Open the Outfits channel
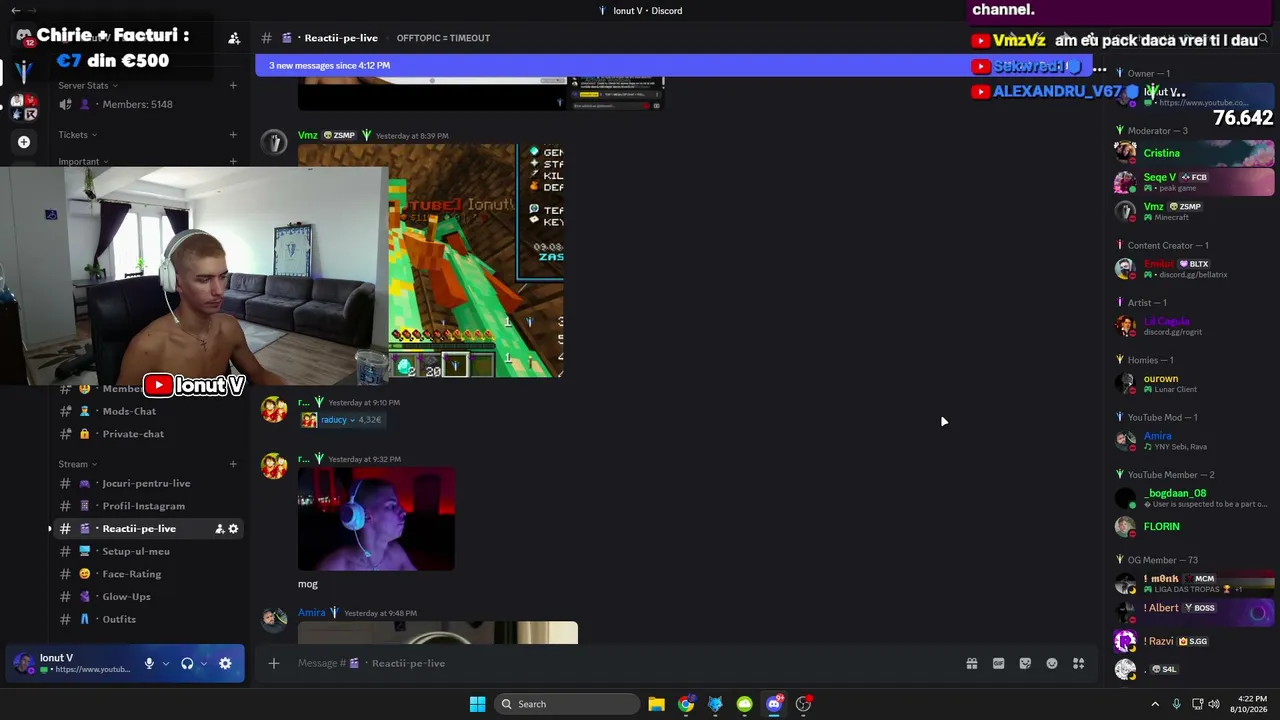This screenshot has width=1280, height=720. (x=147, y=619)
